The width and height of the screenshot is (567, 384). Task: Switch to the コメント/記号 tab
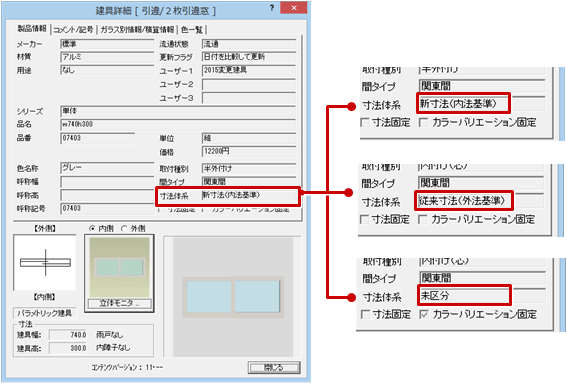click(x=74, y=30)
